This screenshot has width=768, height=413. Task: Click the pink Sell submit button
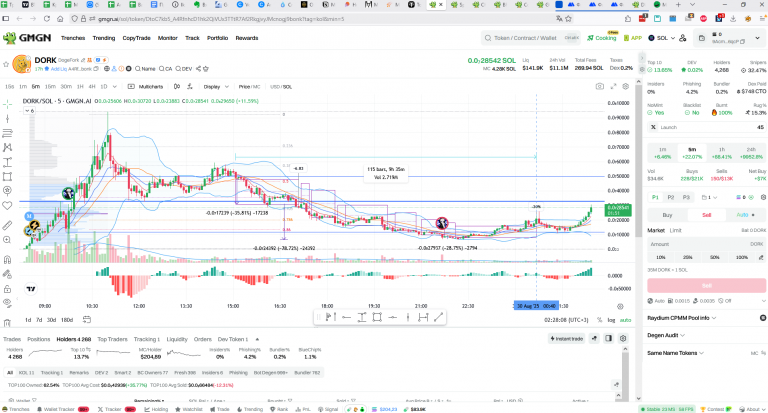706,286
